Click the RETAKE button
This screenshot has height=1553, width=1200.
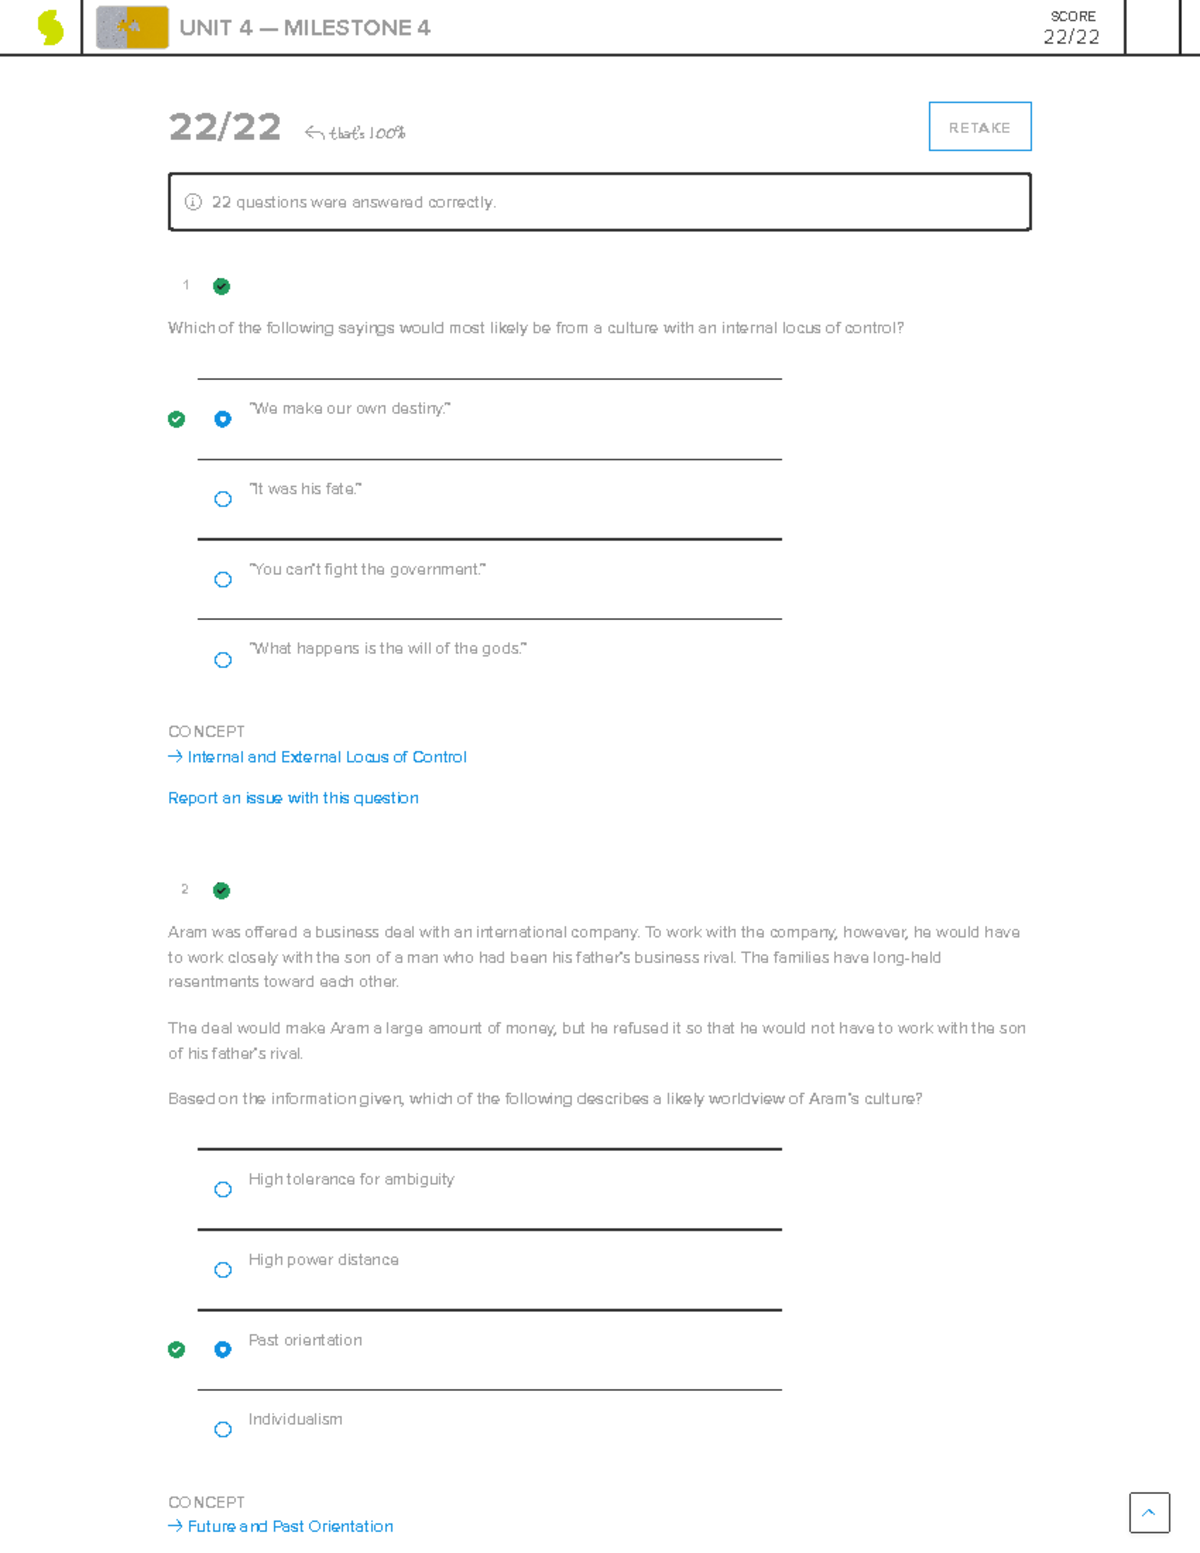980,126
